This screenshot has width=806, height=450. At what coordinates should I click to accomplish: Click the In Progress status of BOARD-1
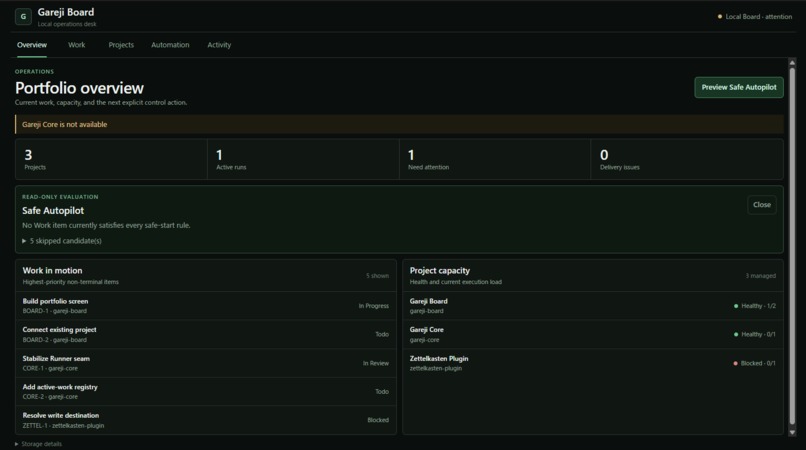click(374, 306)
